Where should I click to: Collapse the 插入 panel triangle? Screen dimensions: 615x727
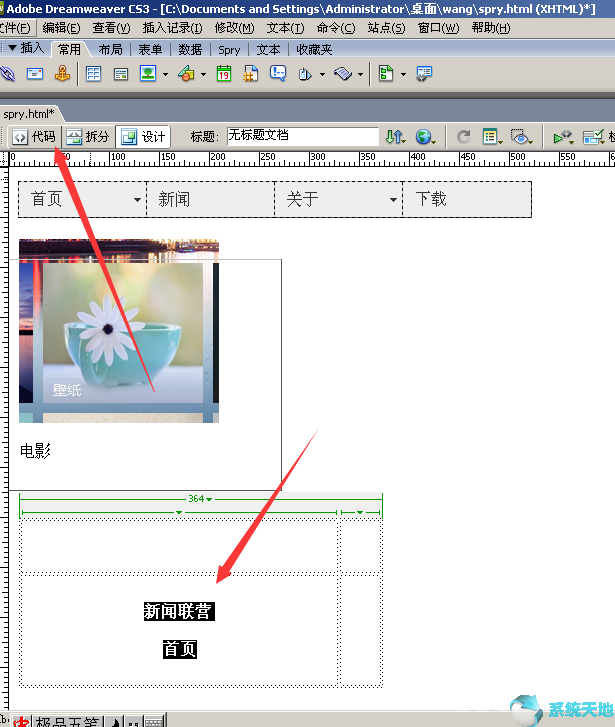pyautogui.click(x=13, y=48)
